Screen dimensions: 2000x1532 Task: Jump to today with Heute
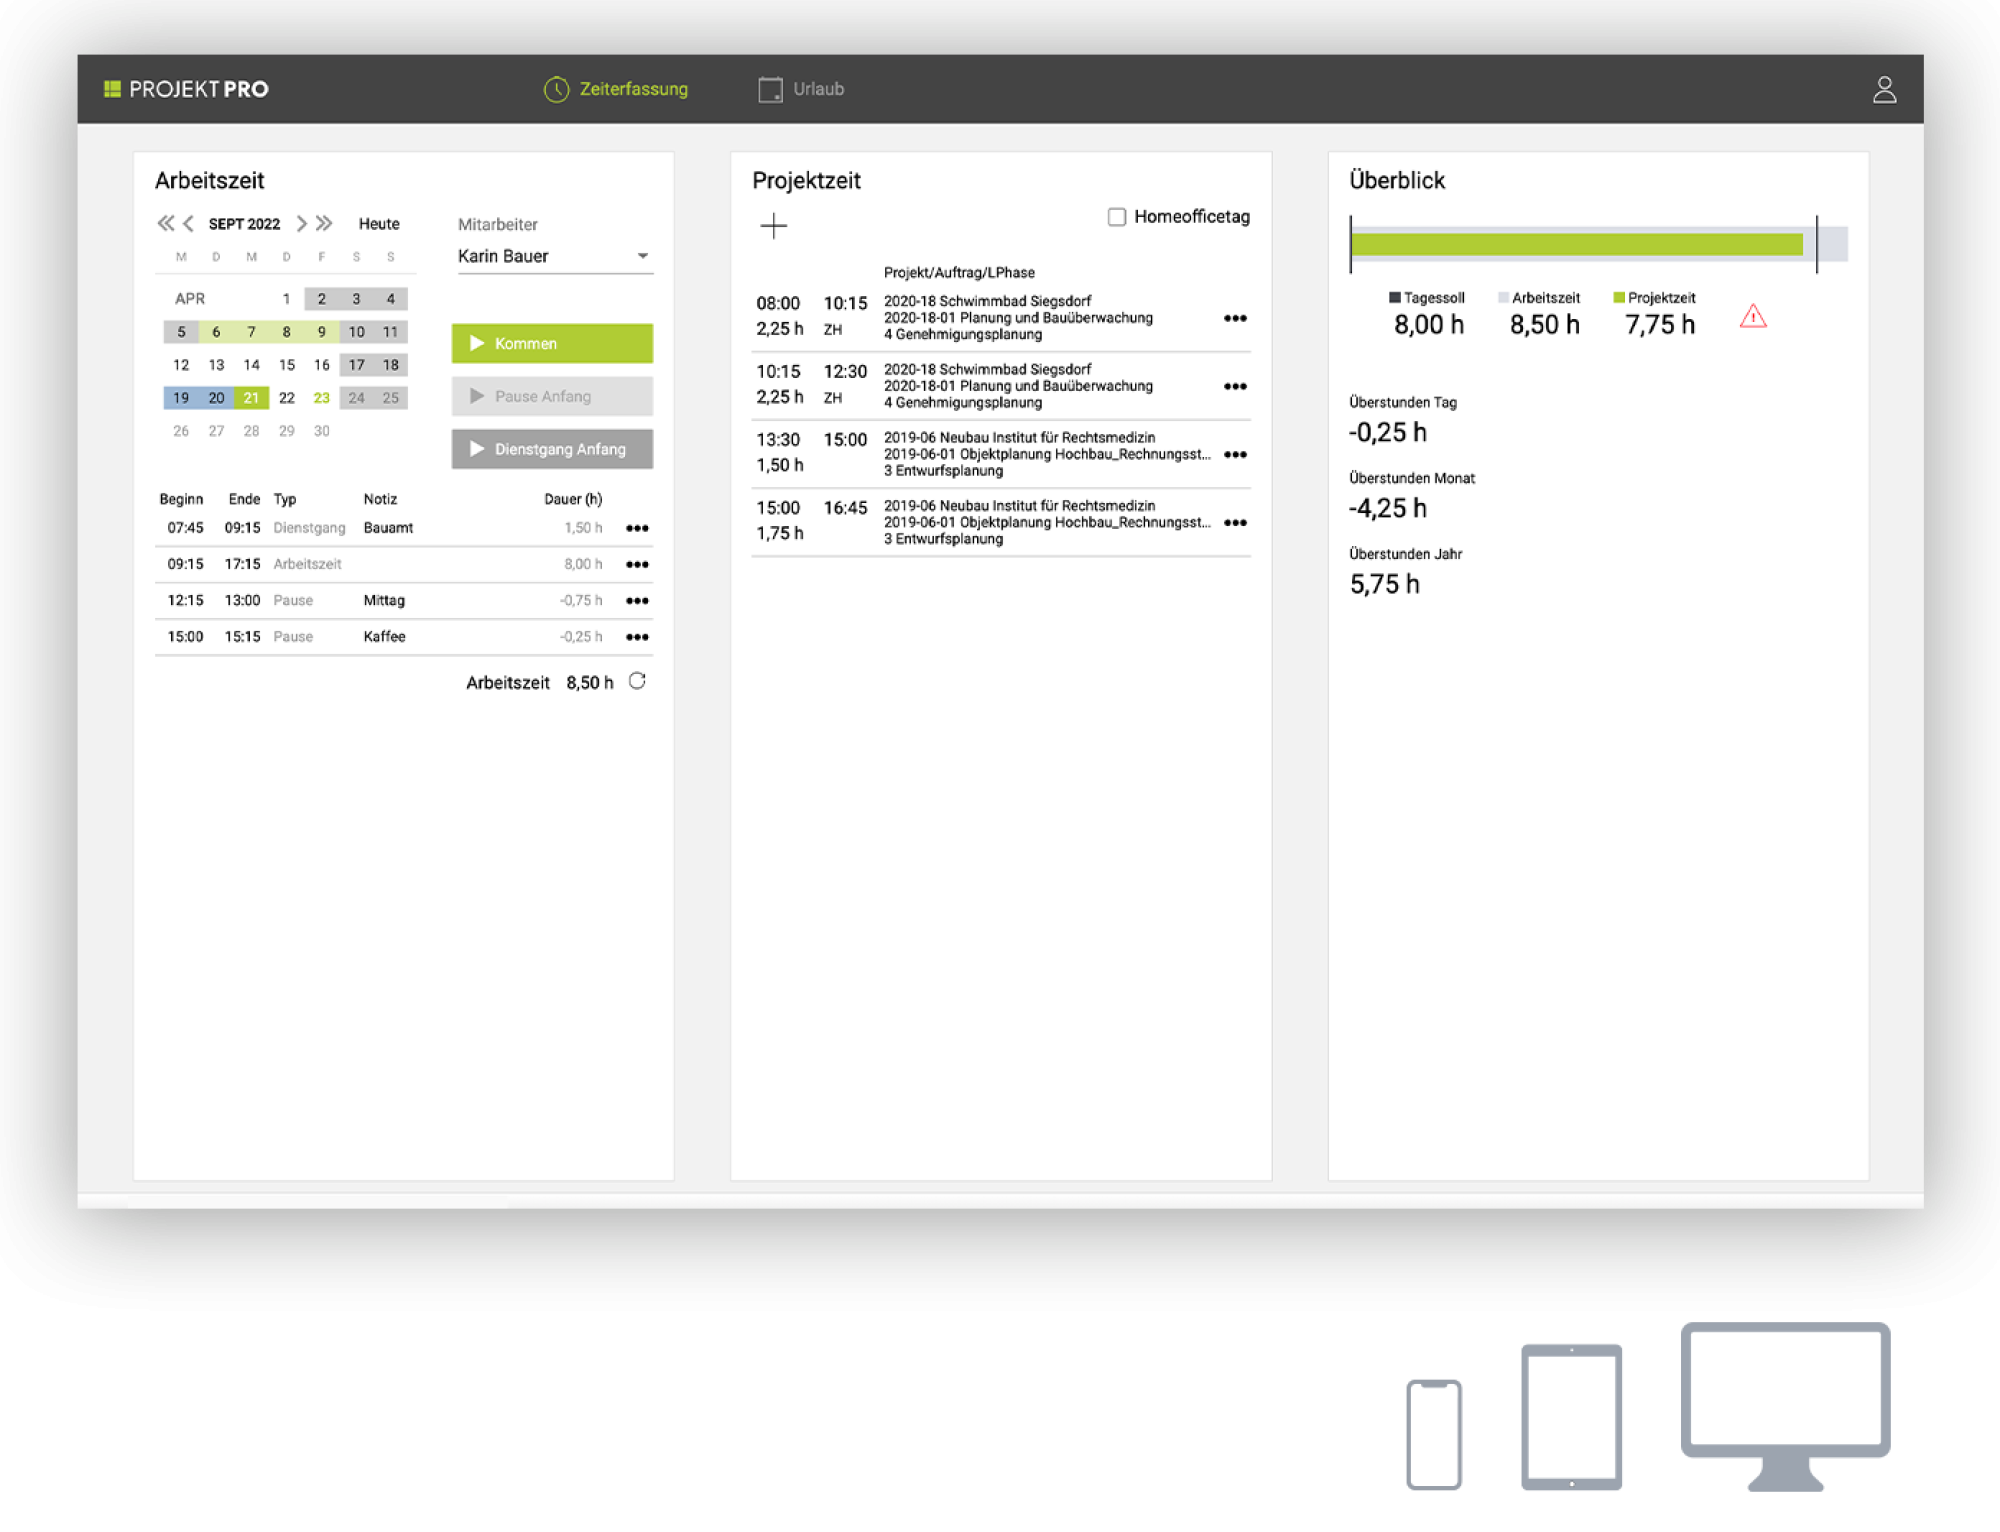point(379,224)
